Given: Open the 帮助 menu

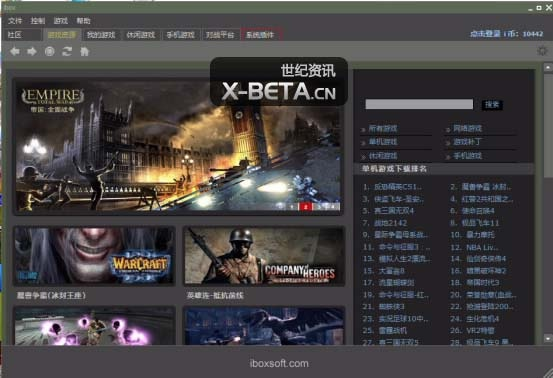Looking at the screenshot, I should pos(84,21).
